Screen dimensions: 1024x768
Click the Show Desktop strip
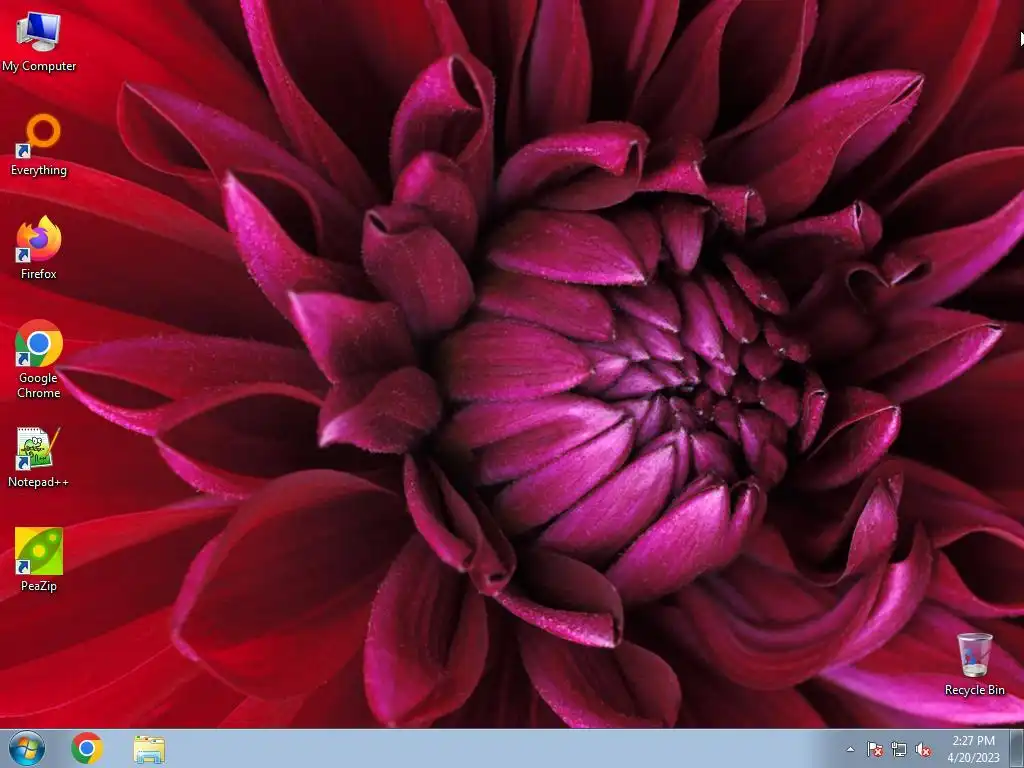click(1017, 748)
